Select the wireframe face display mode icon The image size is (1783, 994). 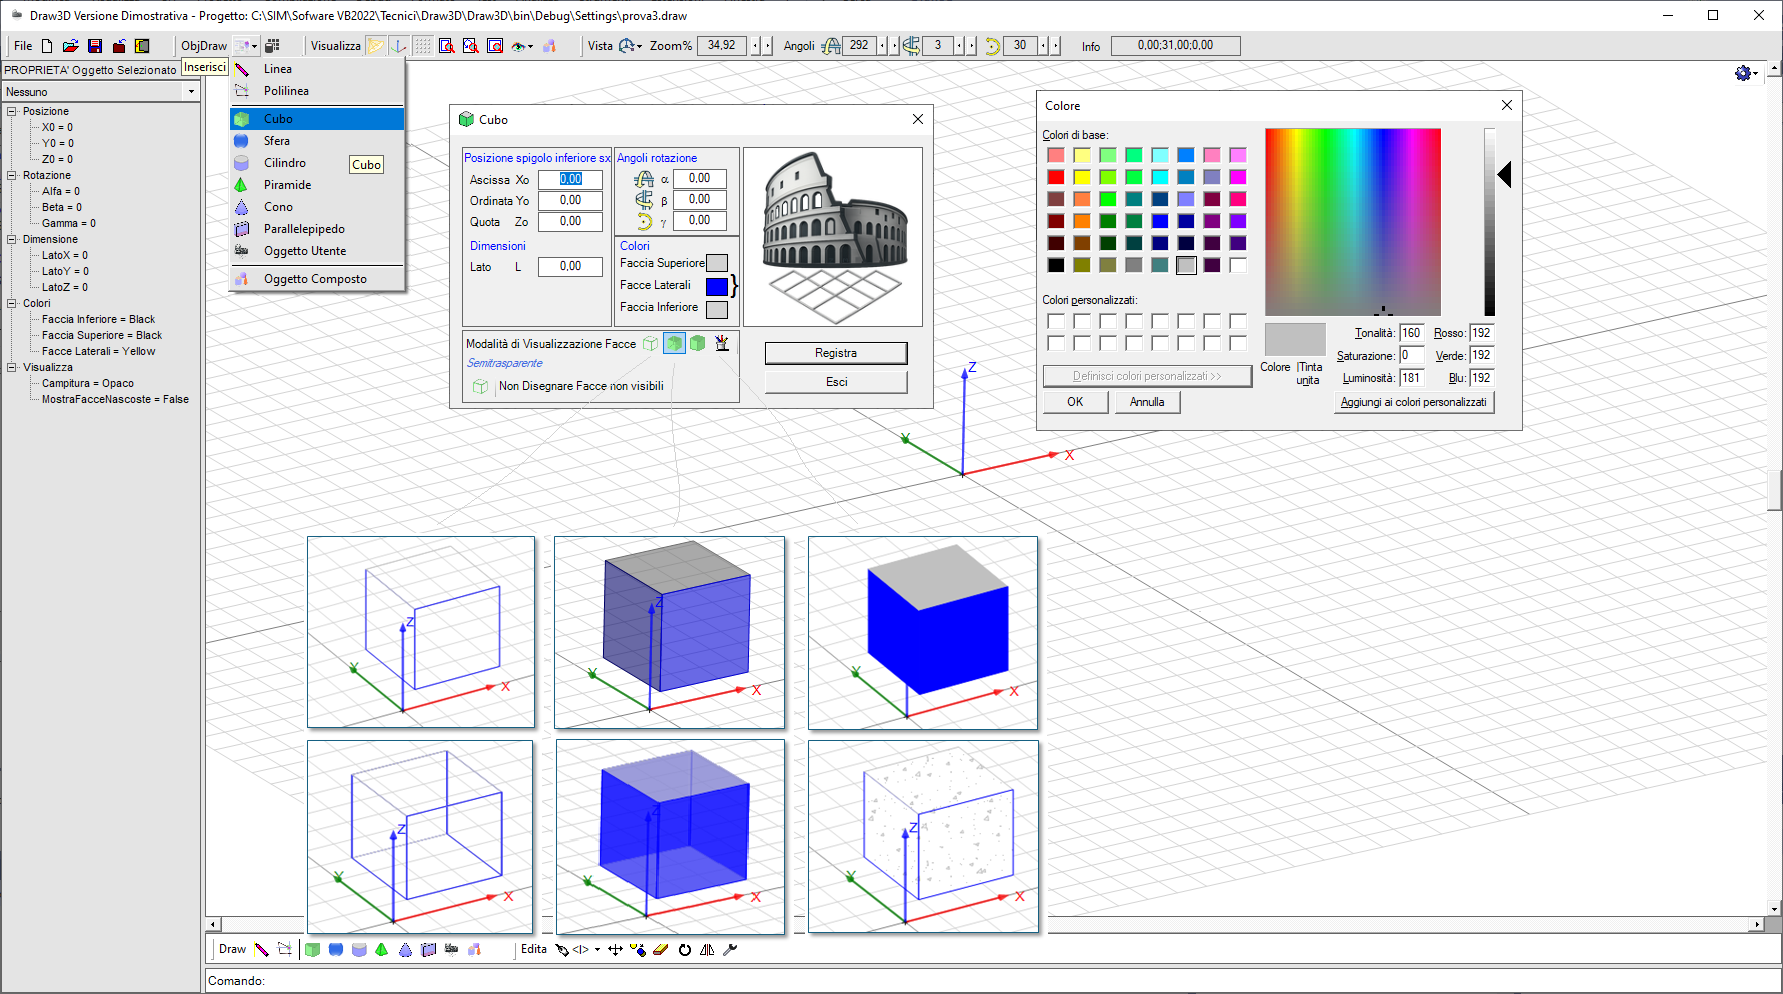(651, 344)
